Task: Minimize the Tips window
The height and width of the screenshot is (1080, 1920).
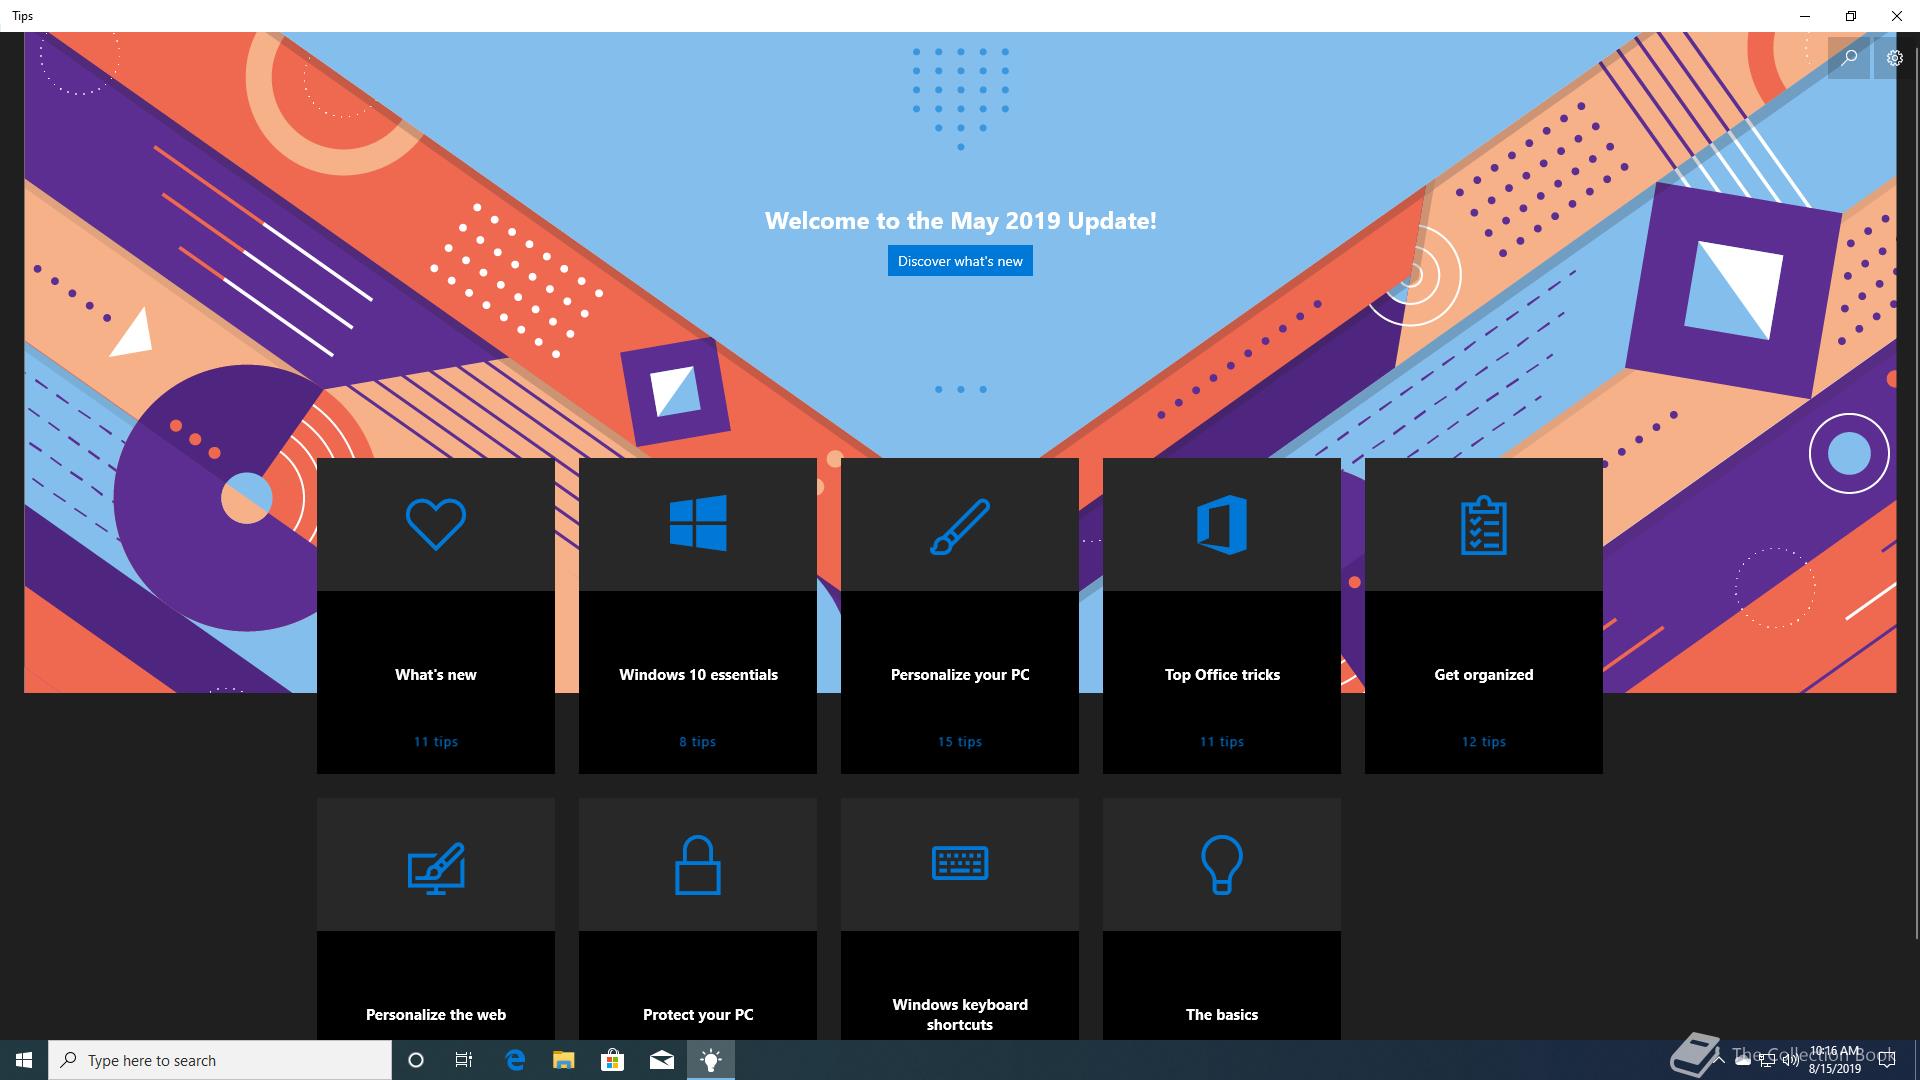Action: [1805, 16]
